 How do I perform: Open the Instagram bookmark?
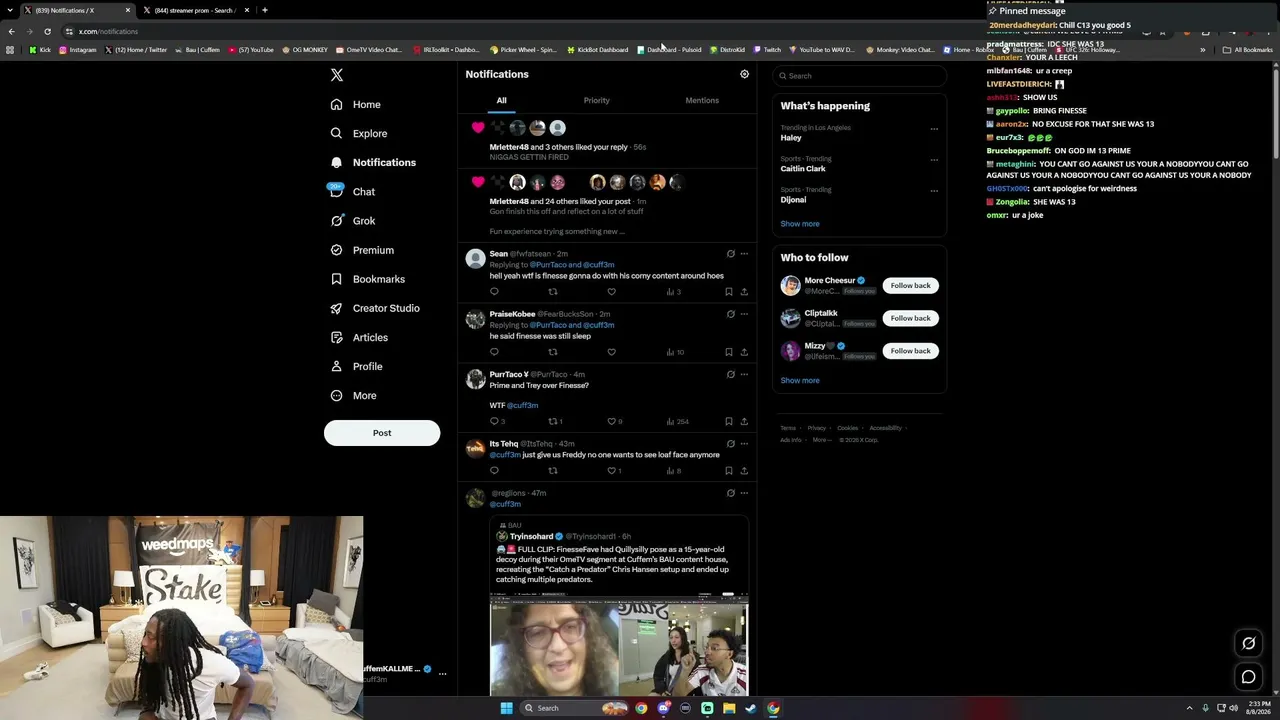coord(78,50)
